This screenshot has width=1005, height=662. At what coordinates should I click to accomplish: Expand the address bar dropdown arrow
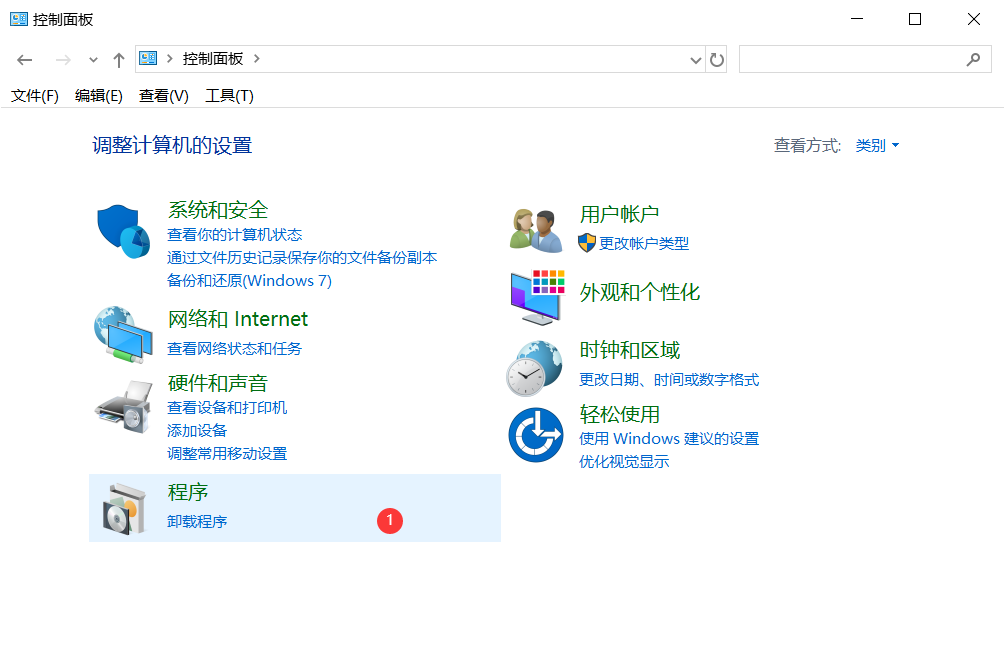696,59
